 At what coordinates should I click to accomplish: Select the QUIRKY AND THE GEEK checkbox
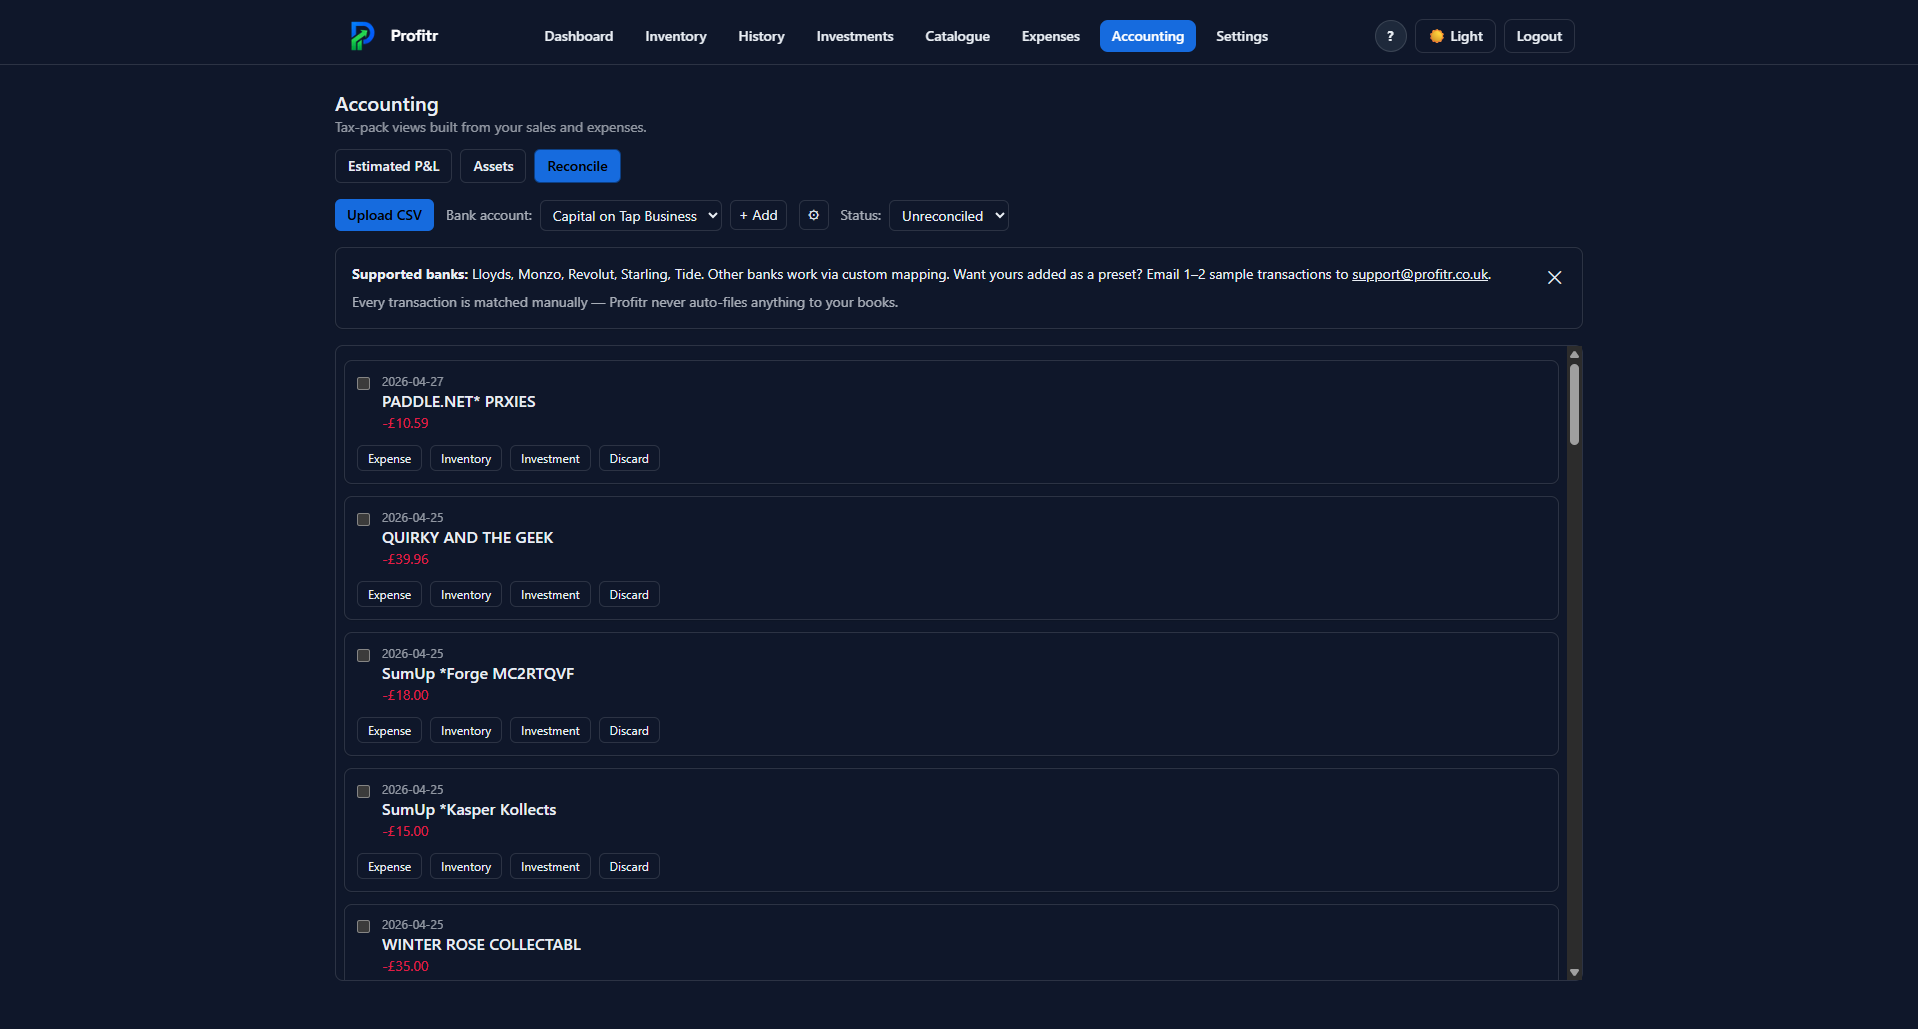pyautogui.click(x=364, y=519)
